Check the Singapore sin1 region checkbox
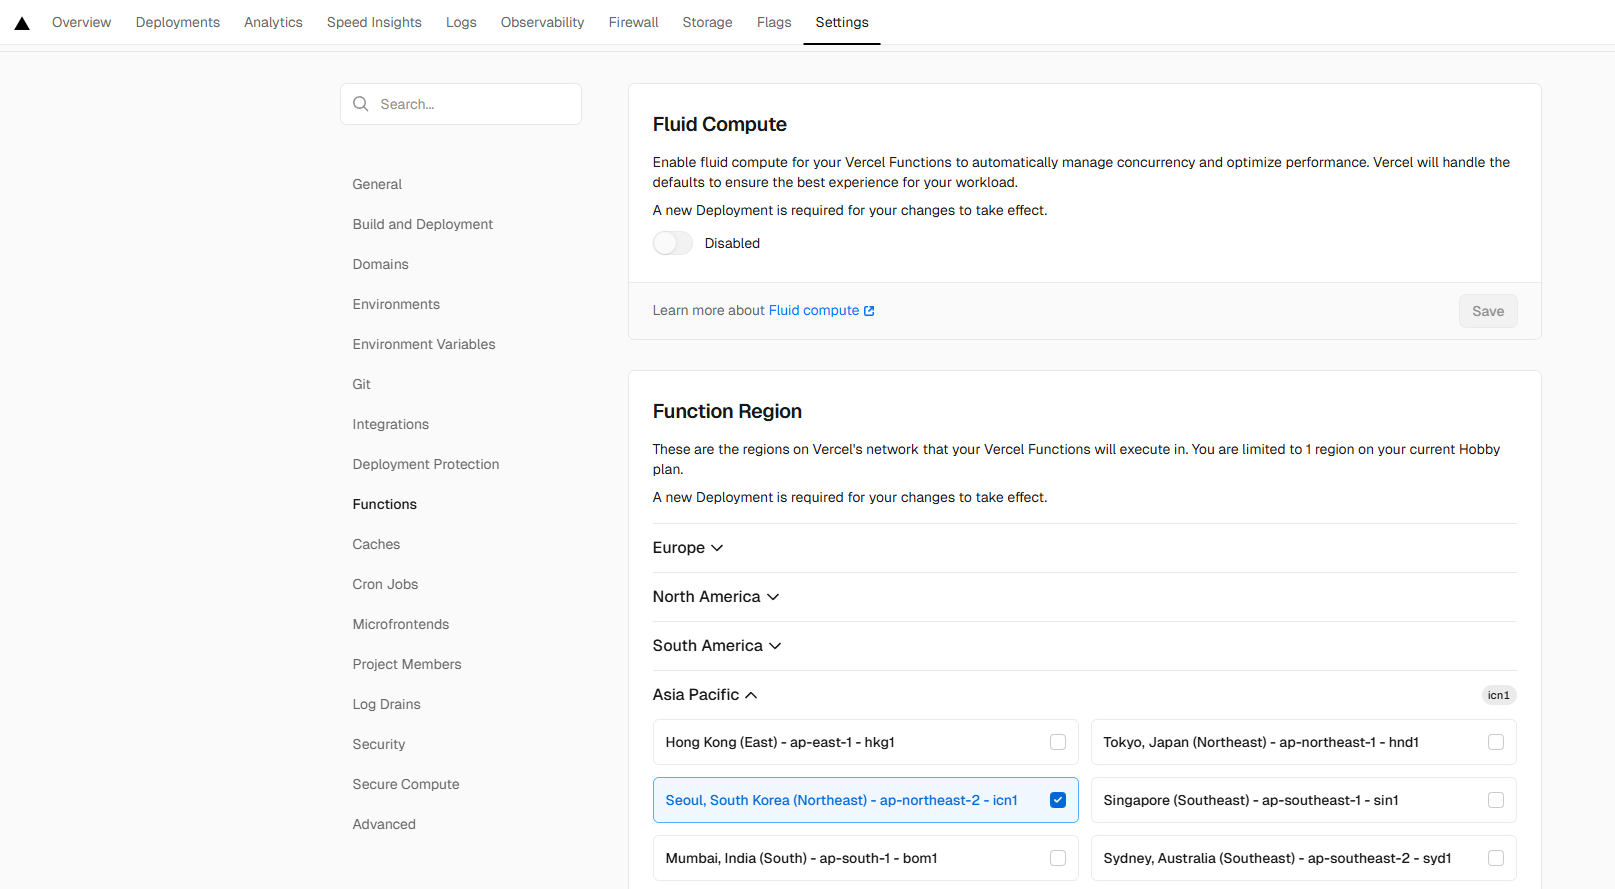The image size is (1615, 889). 1496,800
